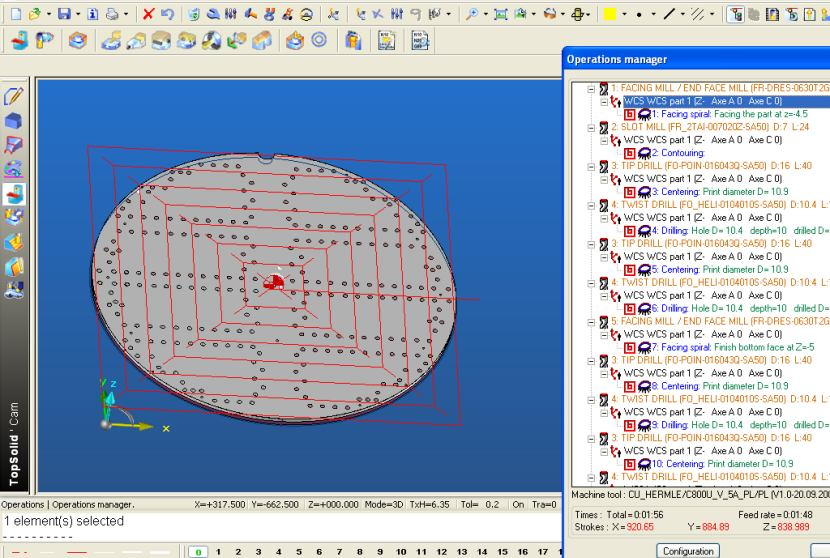The height and width of the screenshot is (558, 830).
Task: Open the zoom magnifier dropdown arrow
Action: [x=485, y=14]
